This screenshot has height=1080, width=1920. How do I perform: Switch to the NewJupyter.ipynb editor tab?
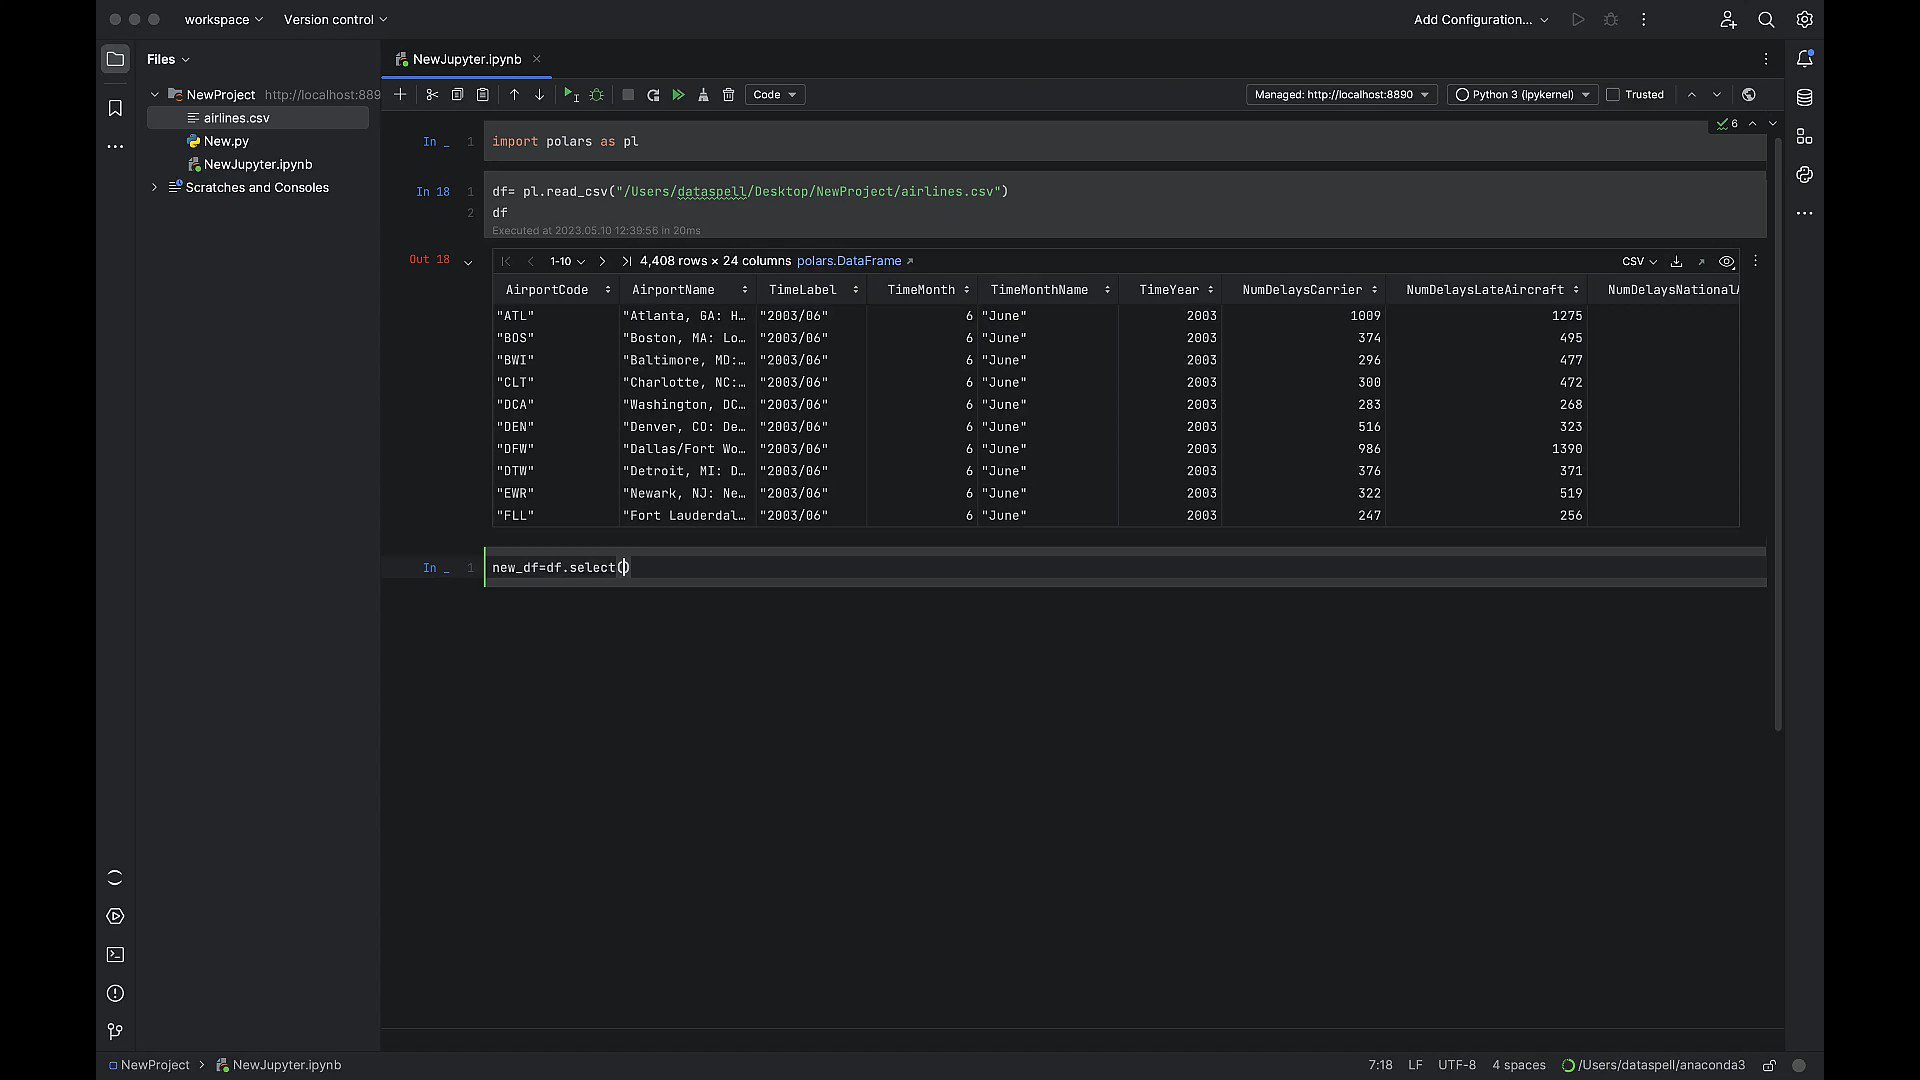466,59
